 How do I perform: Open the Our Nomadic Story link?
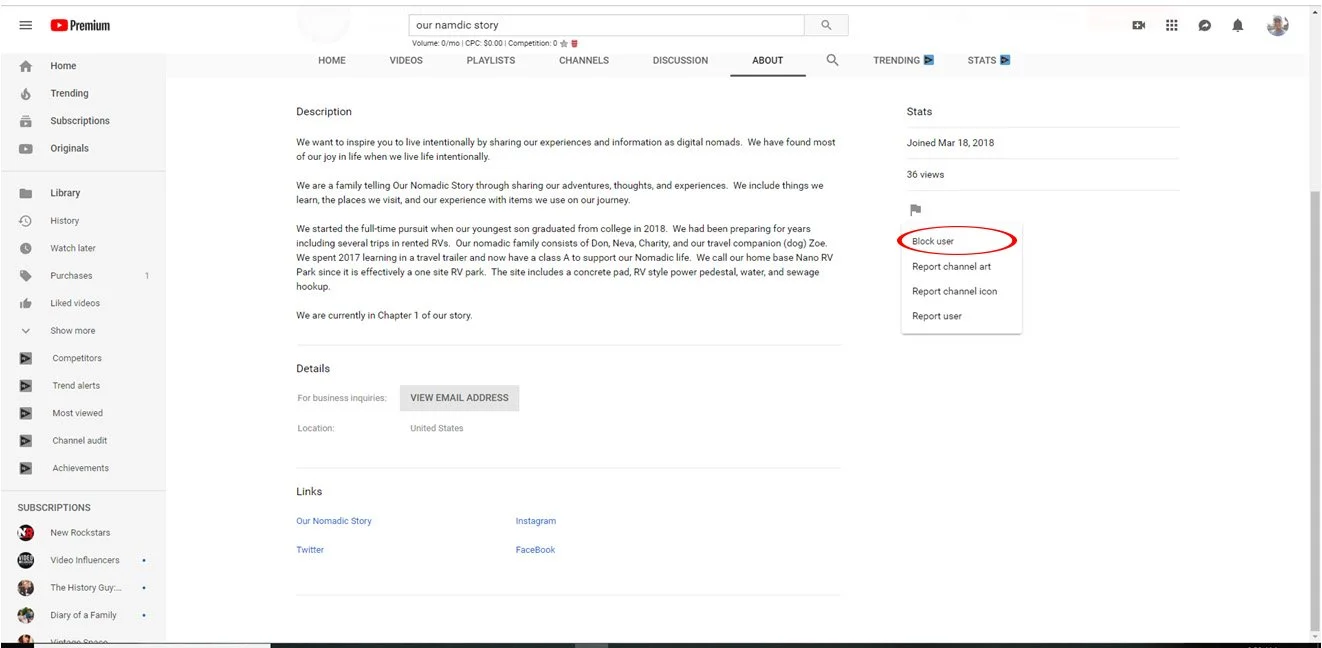(334, 521)
